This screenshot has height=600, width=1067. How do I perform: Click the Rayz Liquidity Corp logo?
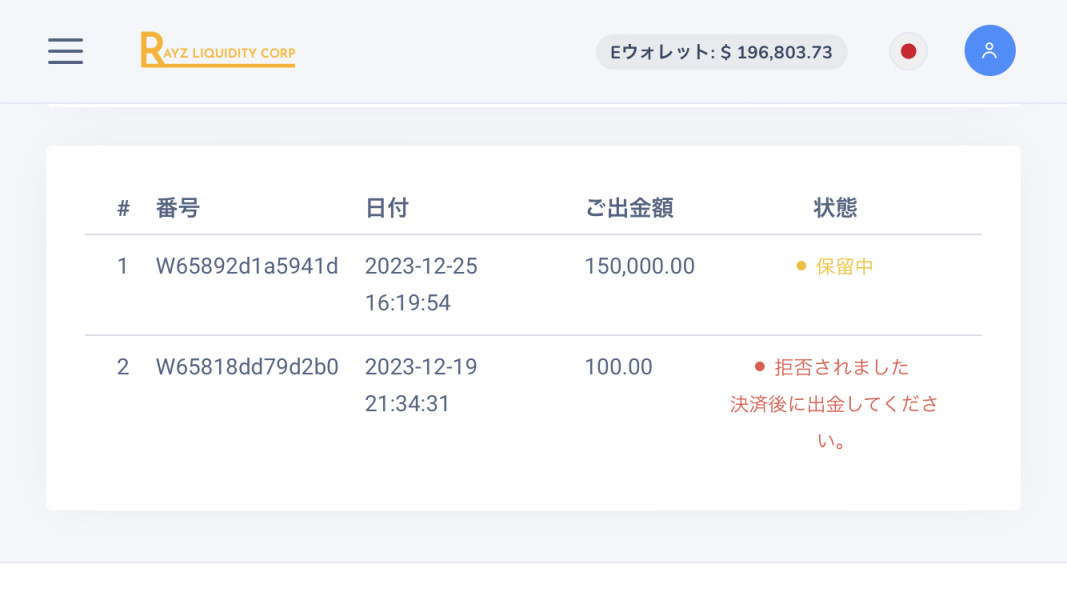(218, 50)
